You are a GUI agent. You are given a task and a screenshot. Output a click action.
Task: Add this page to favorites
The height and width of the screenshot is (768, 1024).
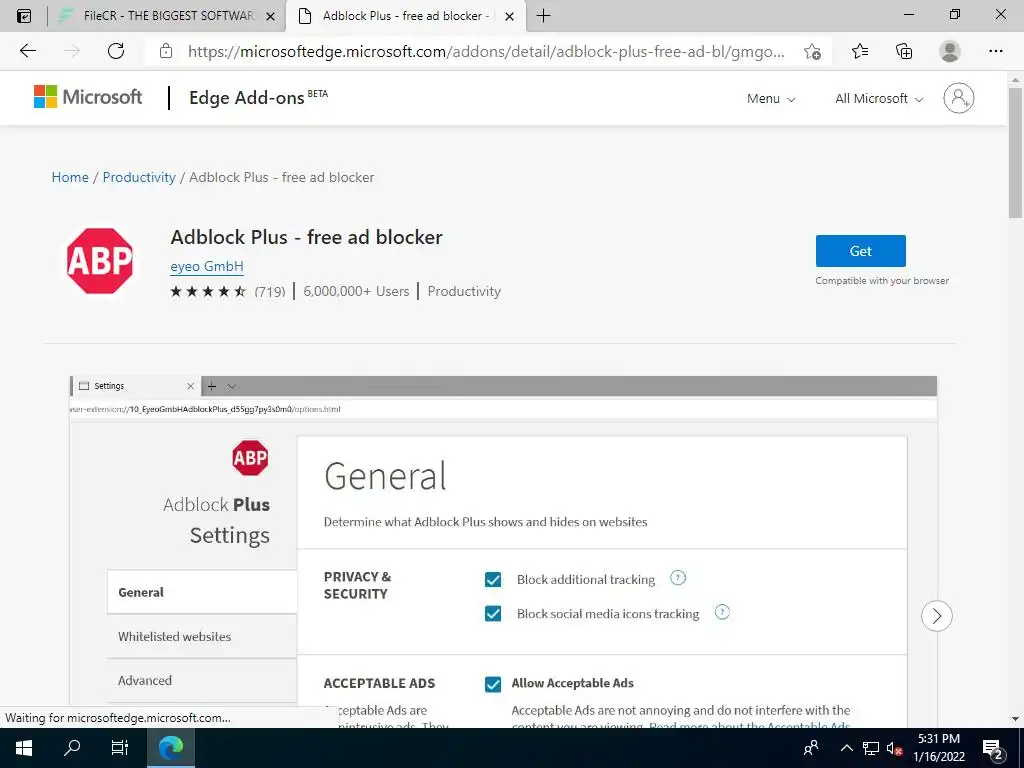coord(812,52)
